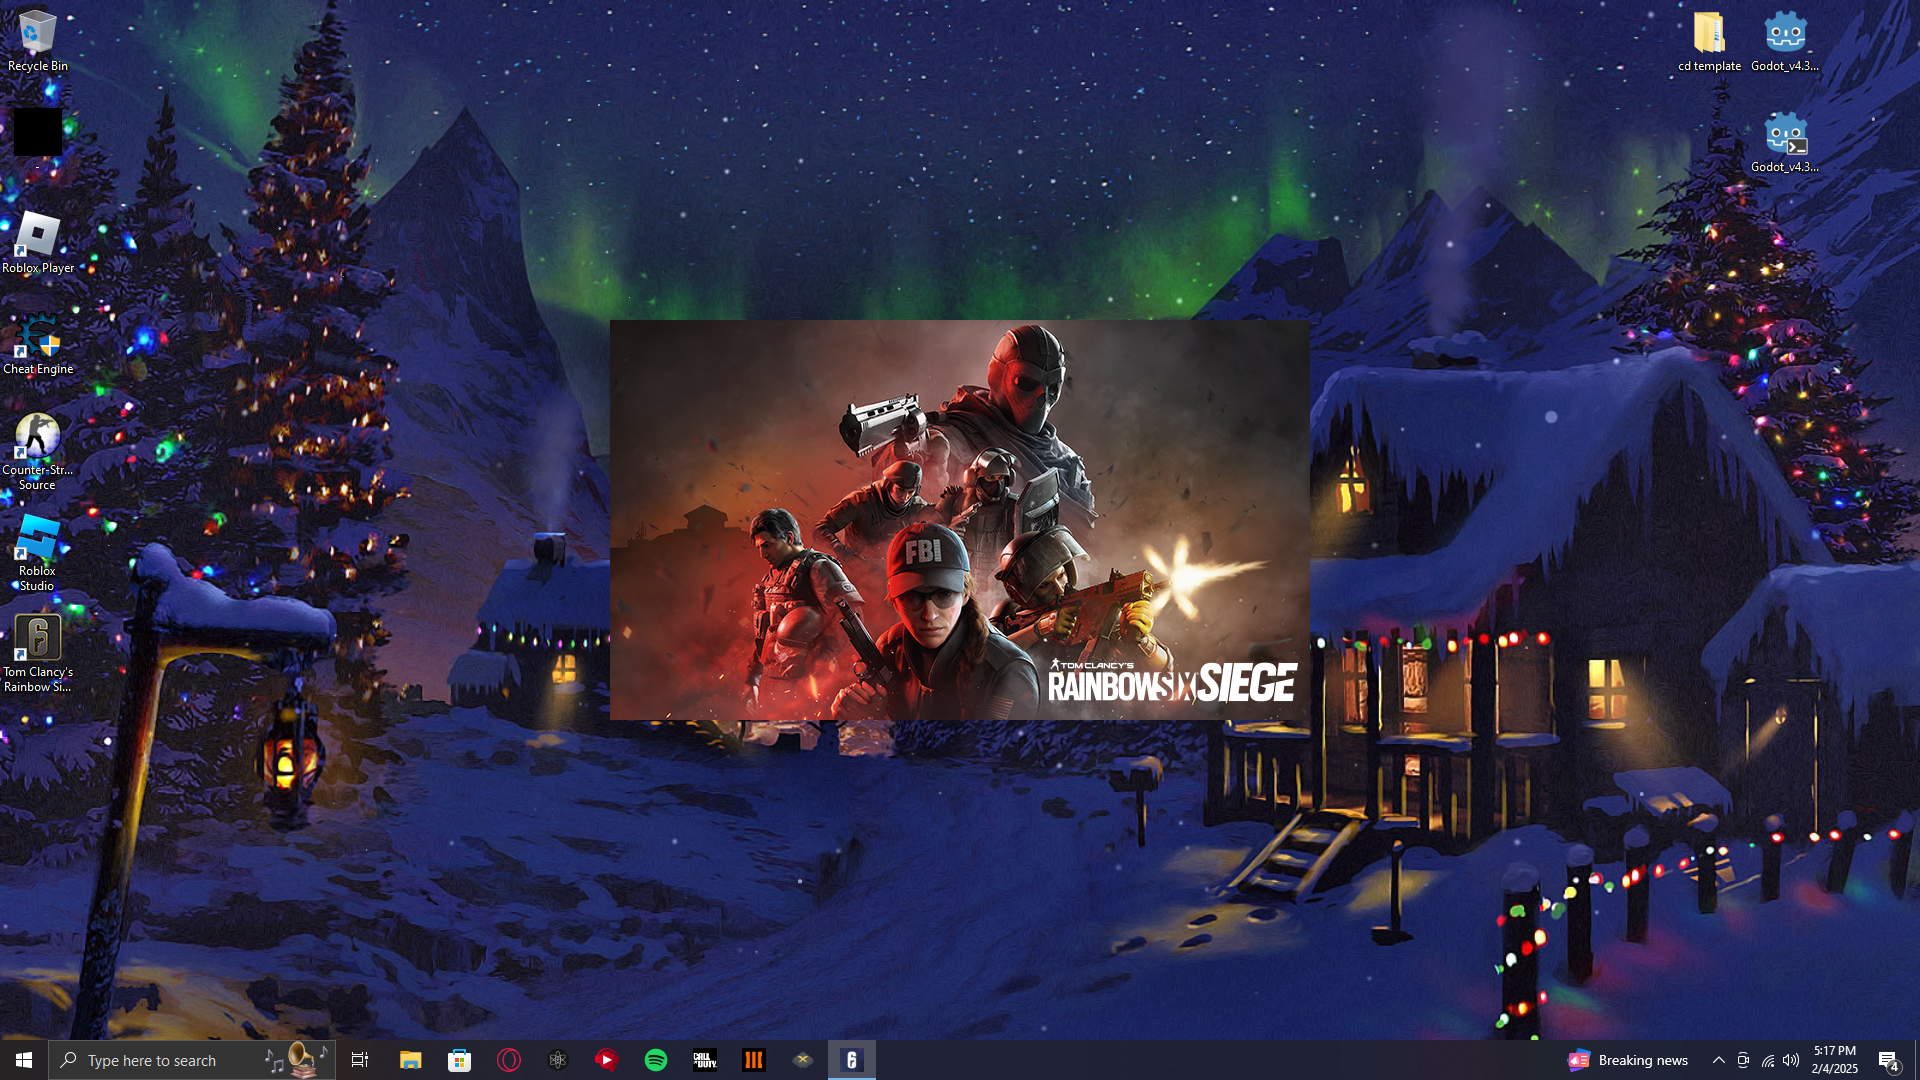
Task: Open the notification action center
Action: click(x=1888, y=1060)
